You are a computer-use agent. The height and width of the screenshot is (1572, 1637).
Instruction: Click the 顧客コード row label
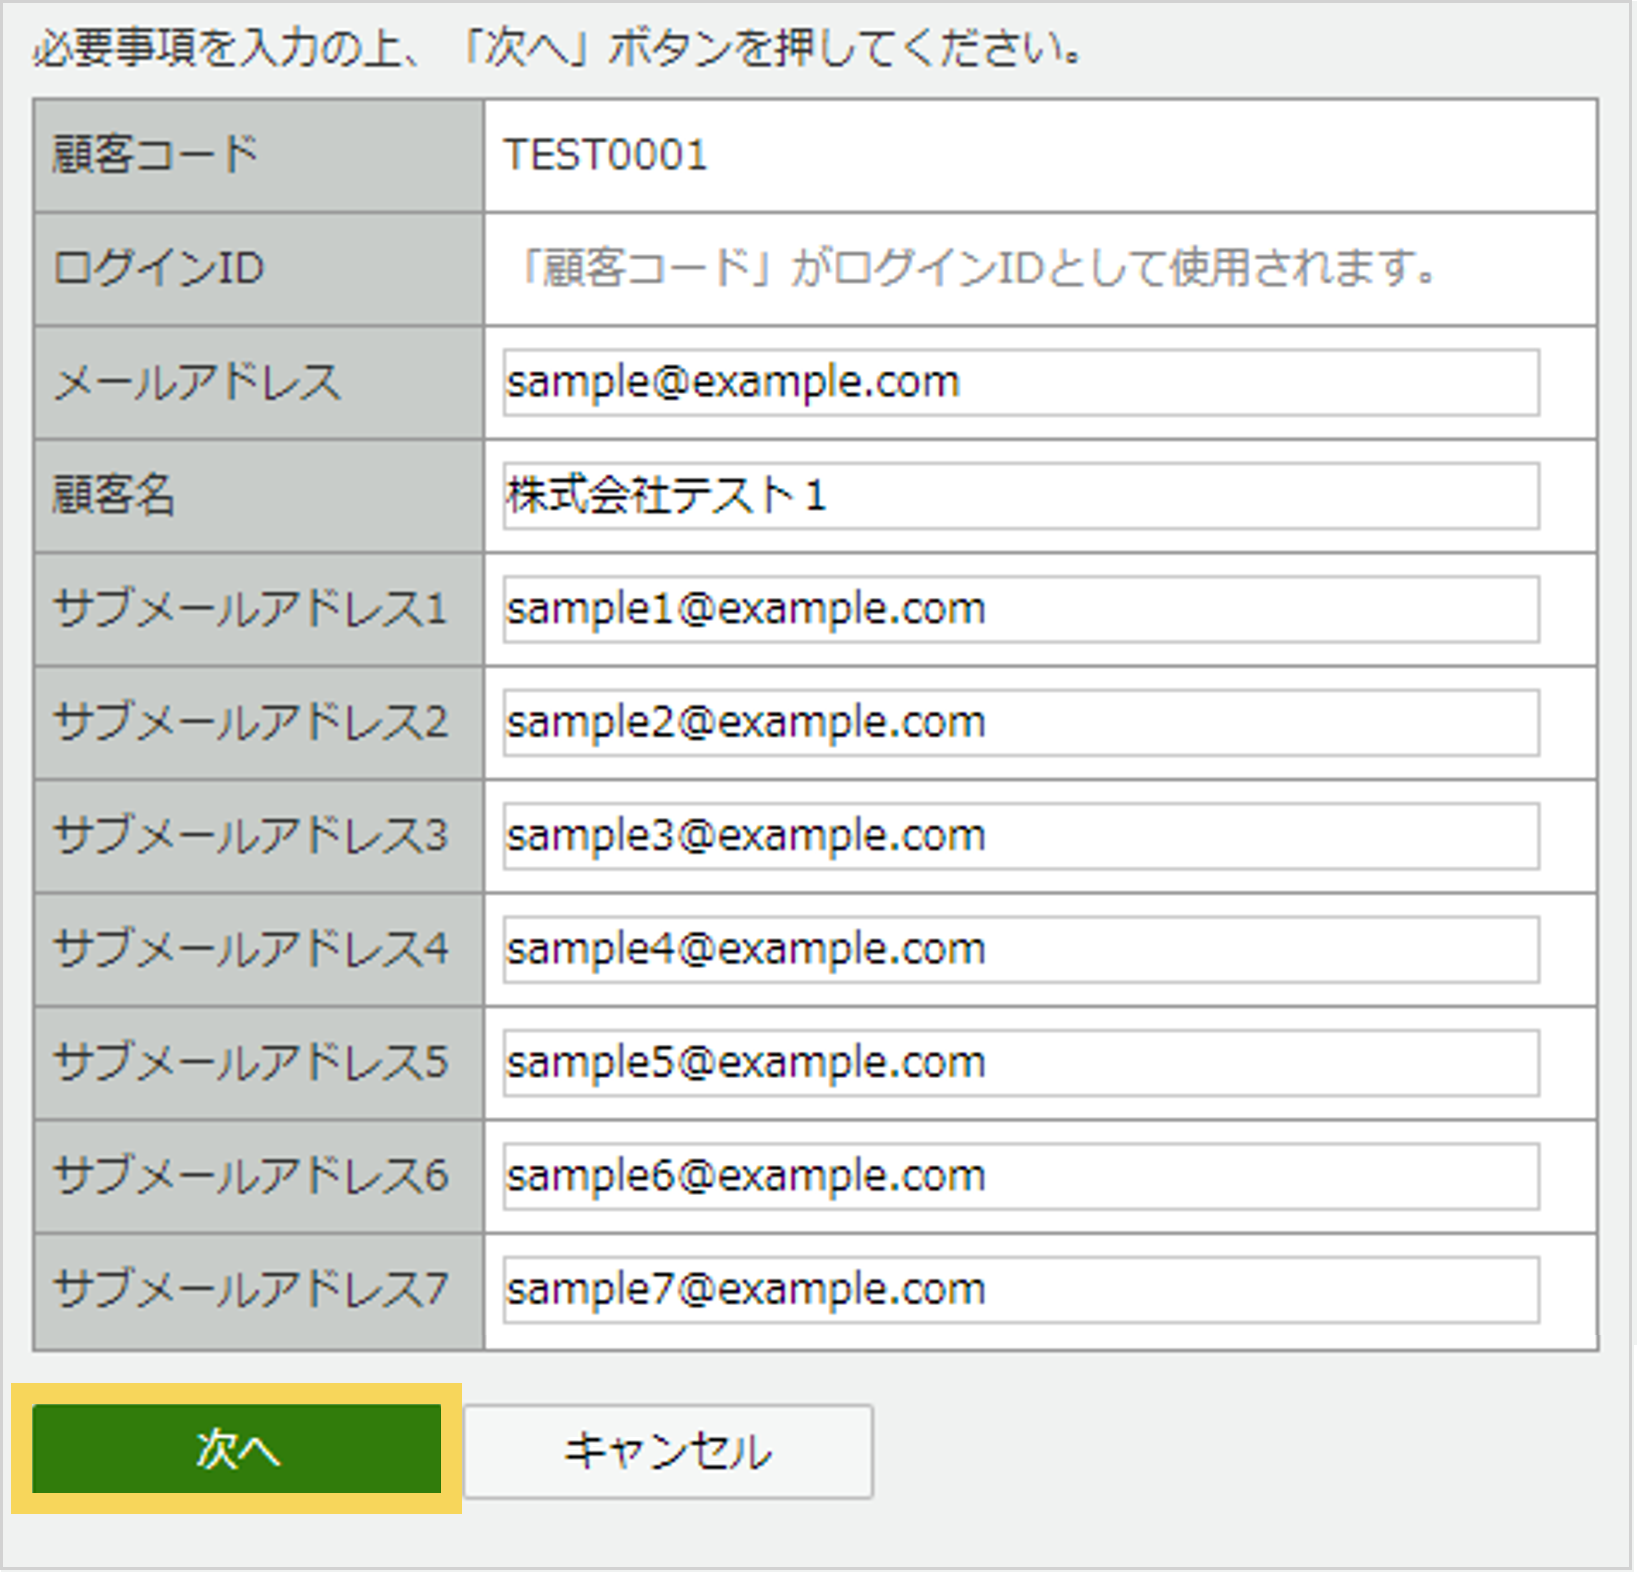pos(156,155)
